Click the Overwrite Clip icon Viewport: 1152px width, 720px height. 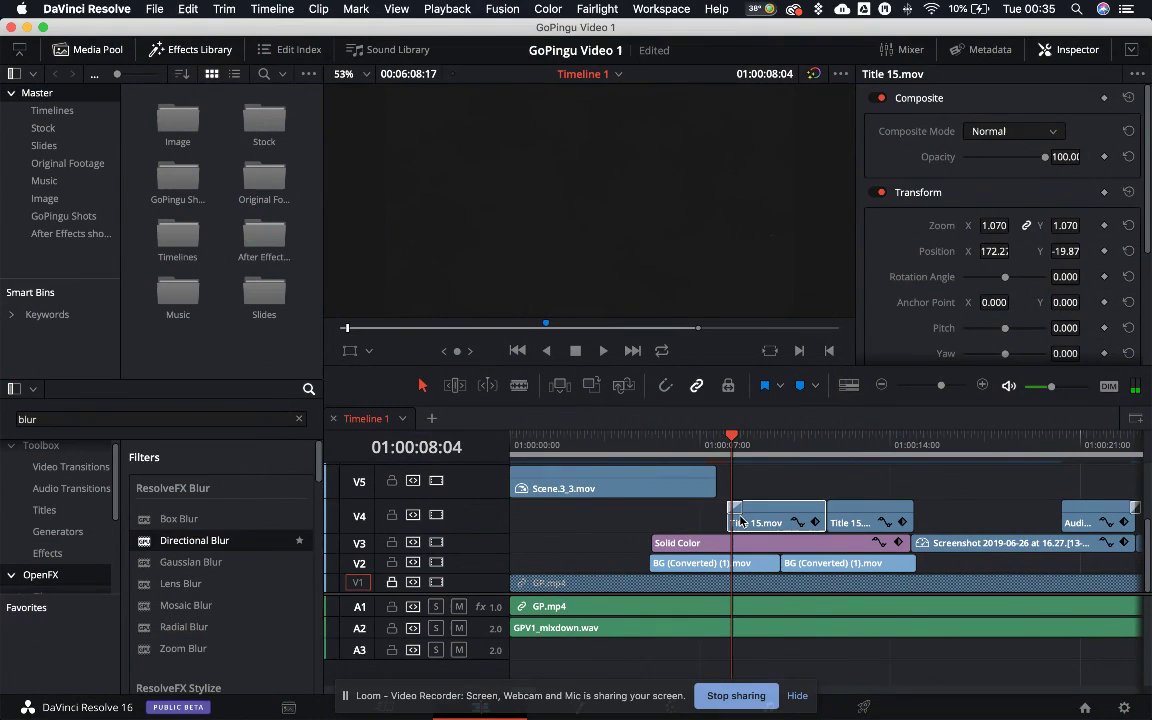(591, 385)
